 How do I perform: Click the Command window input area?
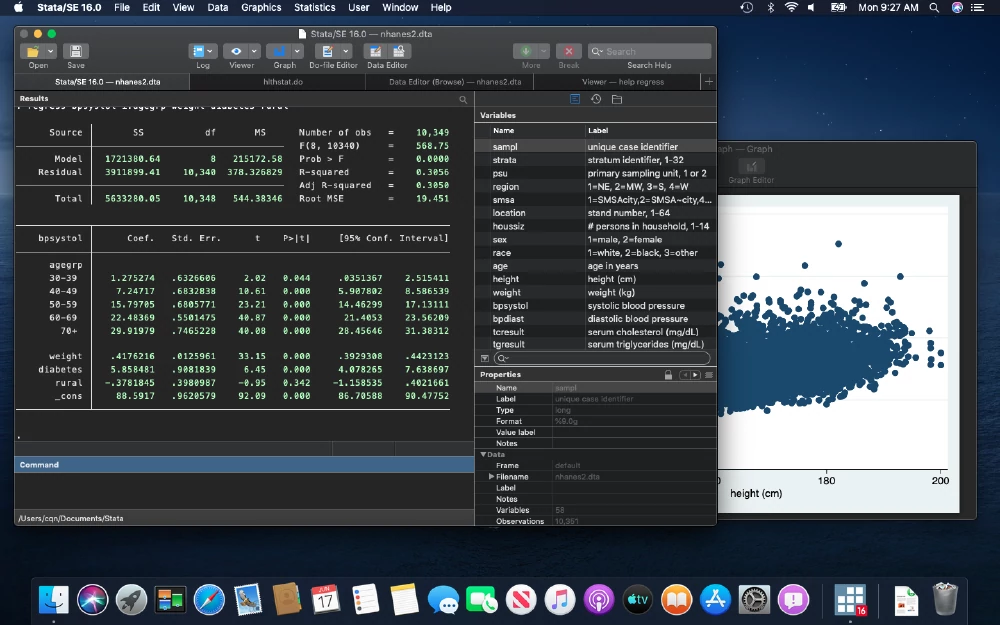(244, 490)
